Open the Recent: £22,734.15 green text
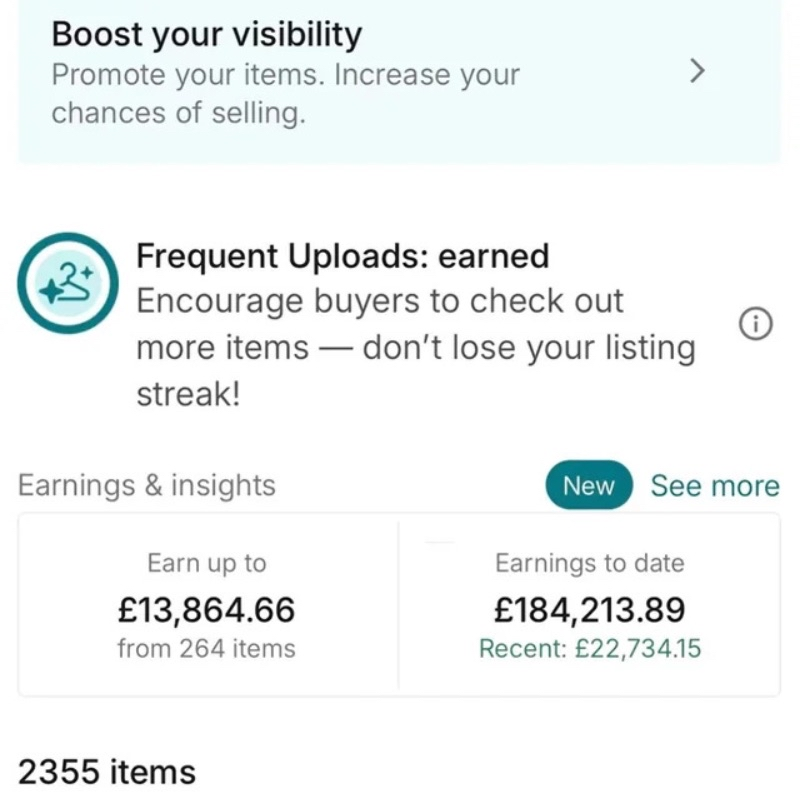800x800 pixels. point(590,649)
